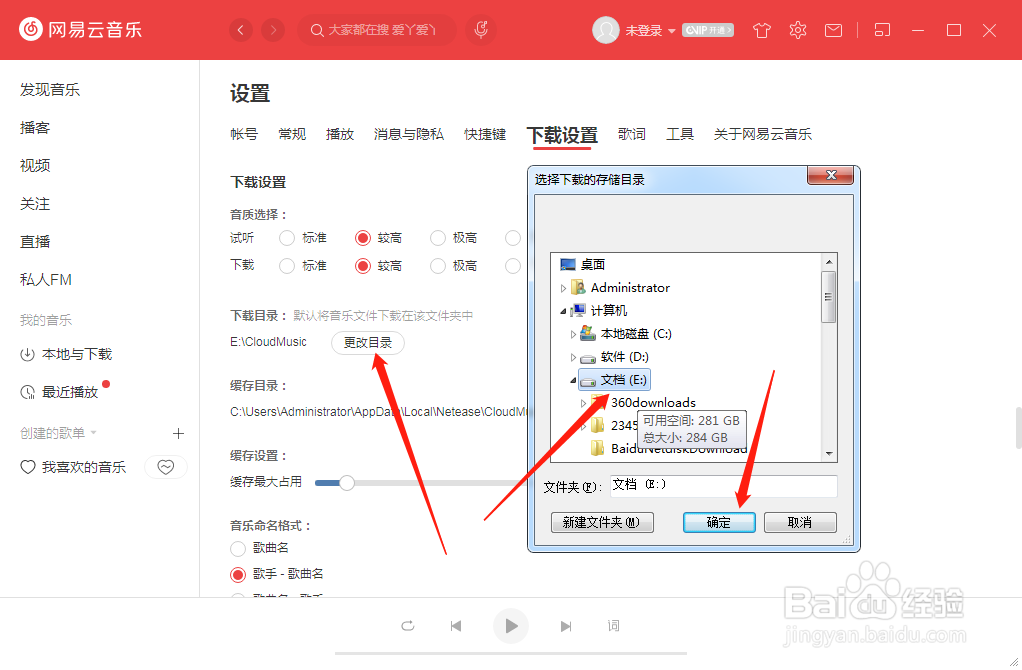Click 新建文件夹 in the dialog
The width and height of the screenshot is (1022, 670).
(x=602, y=523)
